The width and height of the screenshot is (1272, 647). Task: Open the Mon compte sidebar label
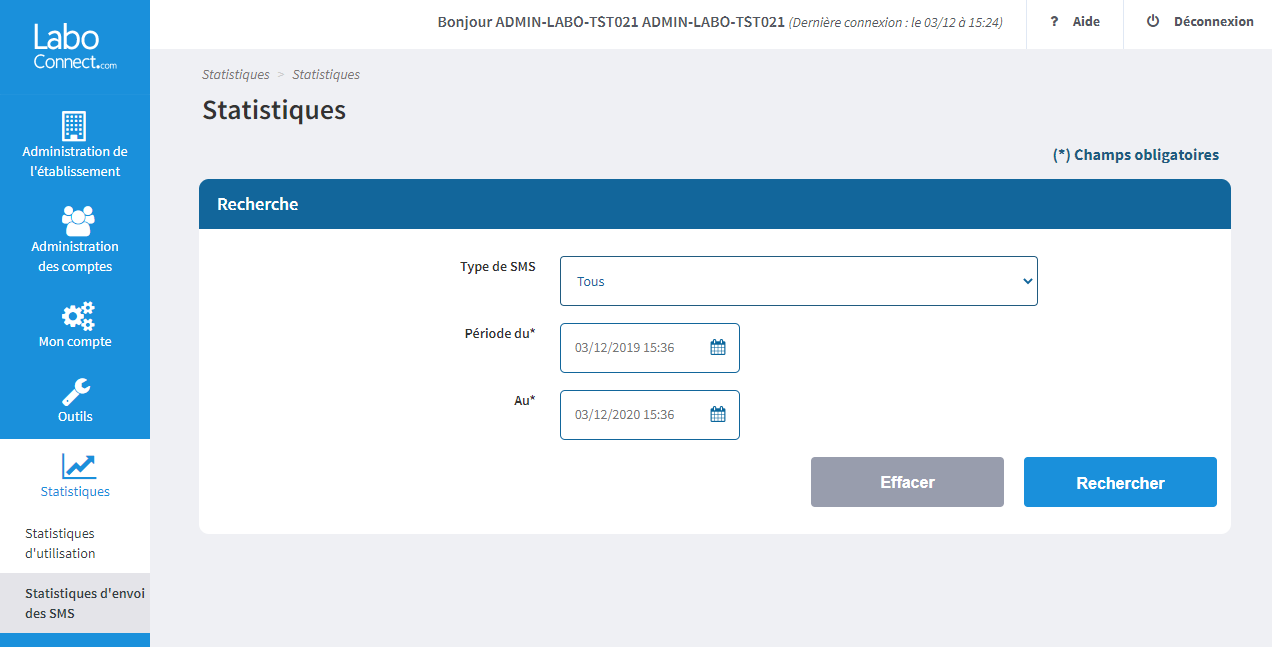[x=75, y=342]
